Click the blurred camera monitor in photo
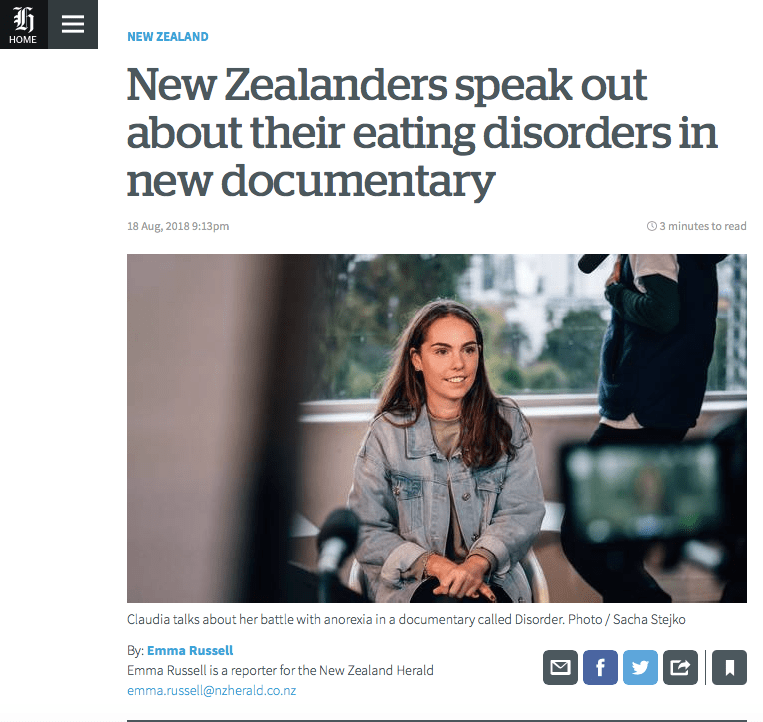This screenshot has width=763, height=722. click(644, 489)
